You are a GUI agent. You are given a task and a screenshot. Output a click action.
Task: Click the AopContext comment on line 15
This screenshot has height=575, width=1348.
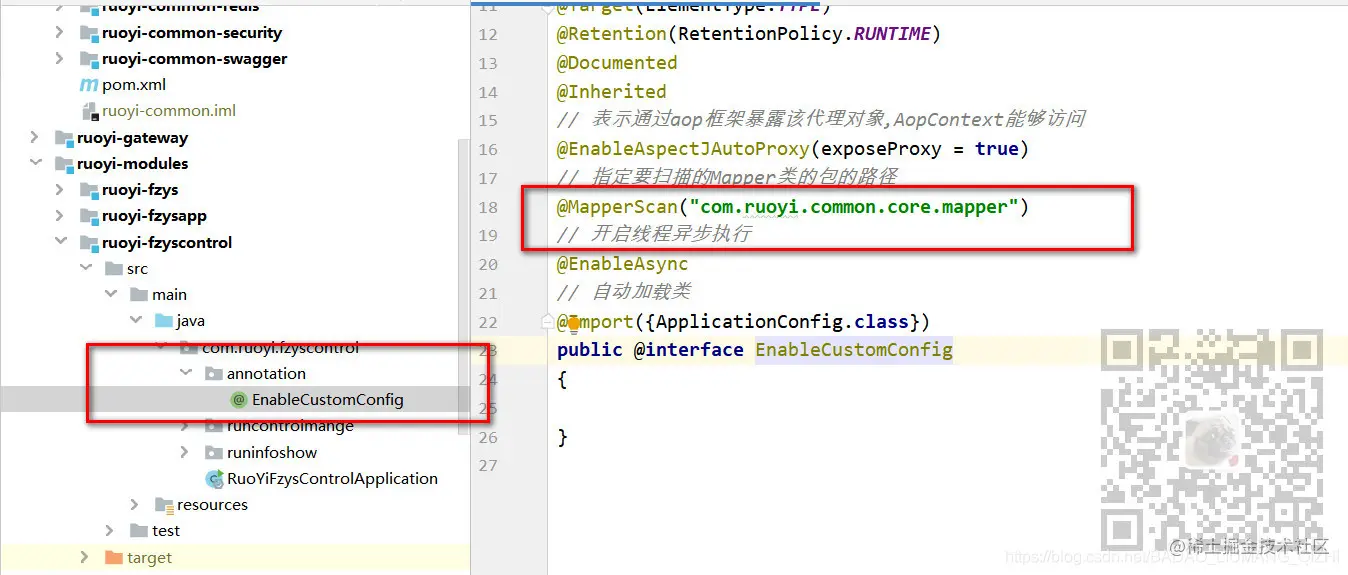pos(822,120)
